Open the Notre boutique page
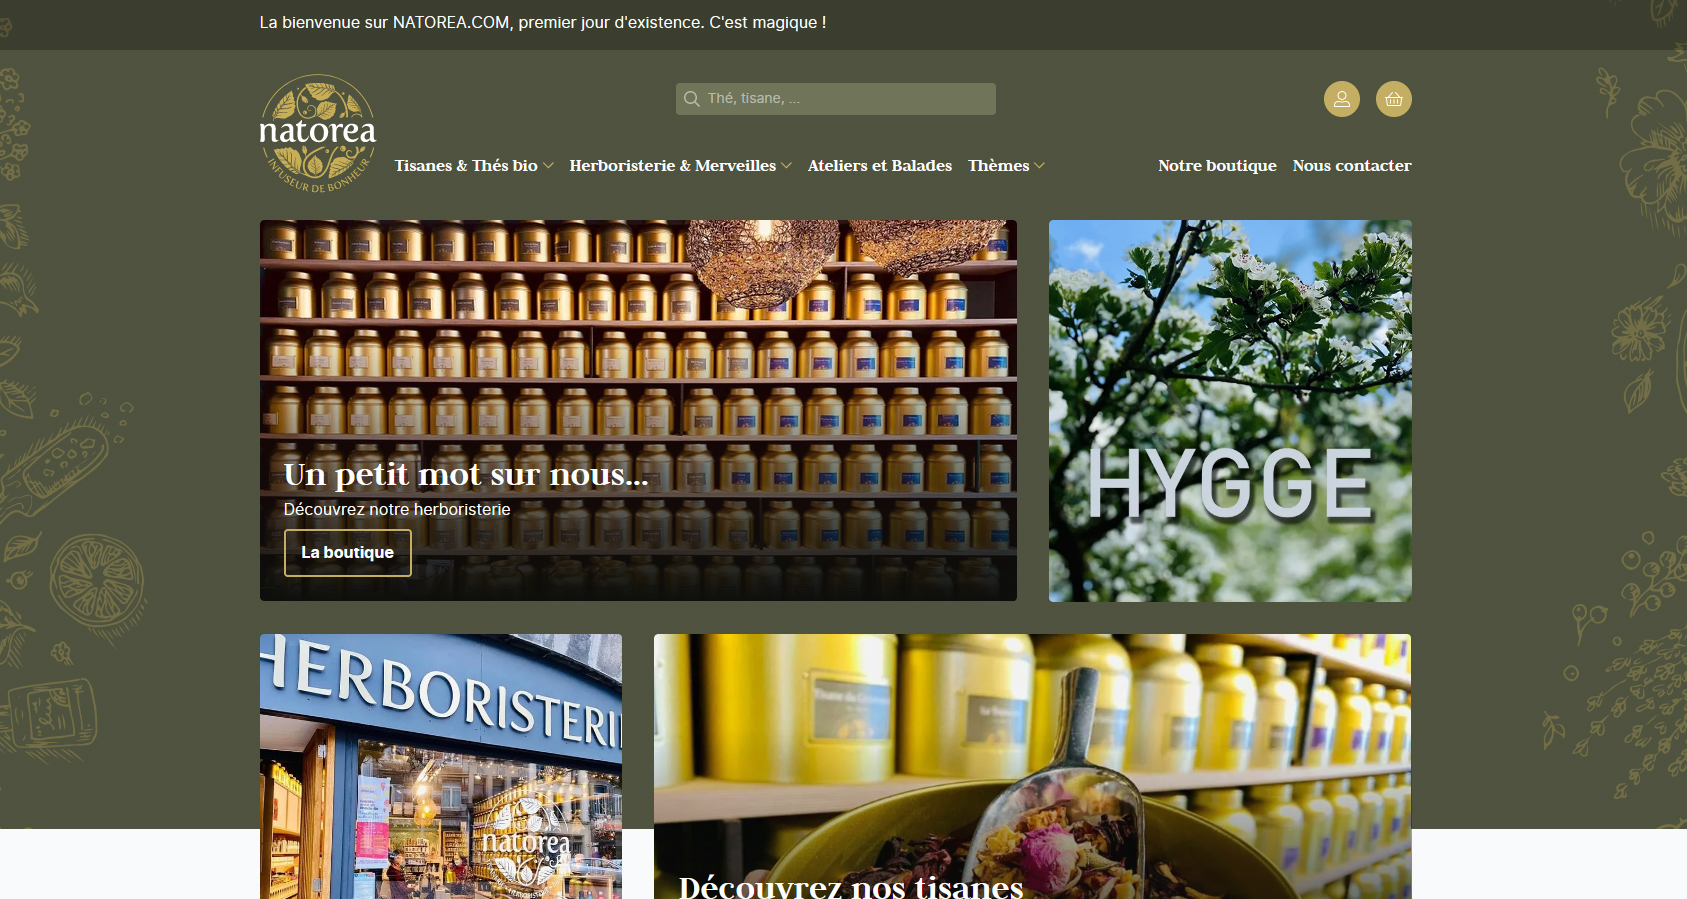The height and width of the screenshot is (899, 1687). pyautogui.click(x=1217, y=166)
